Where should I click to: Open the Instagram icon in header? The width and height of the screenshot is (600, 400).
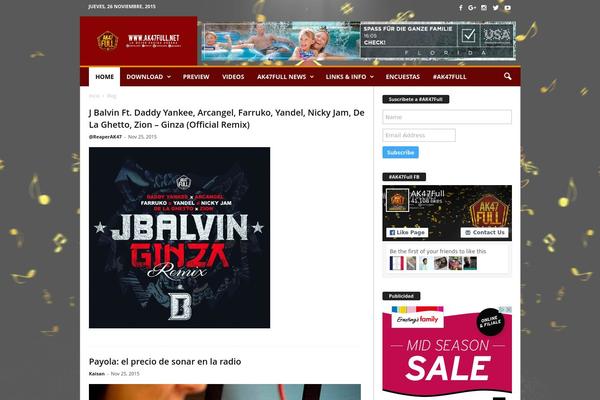tap(484, 8)
